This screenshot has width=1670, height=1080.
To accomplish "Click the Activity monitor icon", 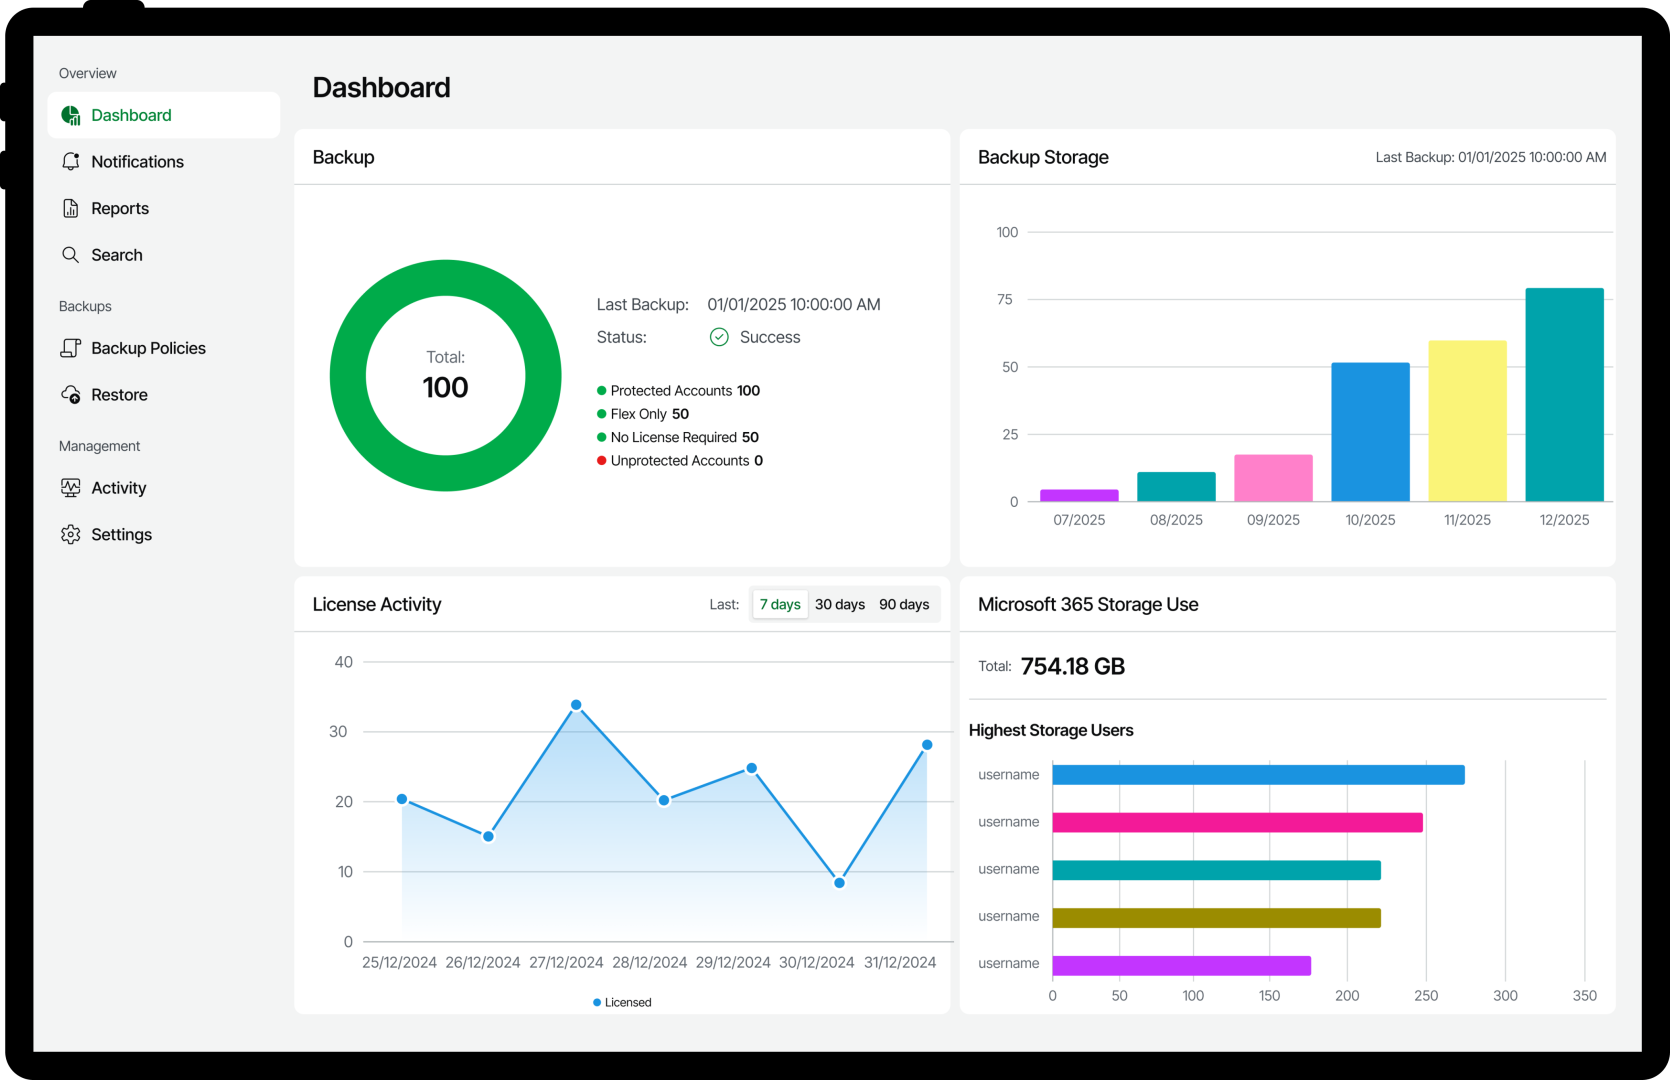I will 71,488.
